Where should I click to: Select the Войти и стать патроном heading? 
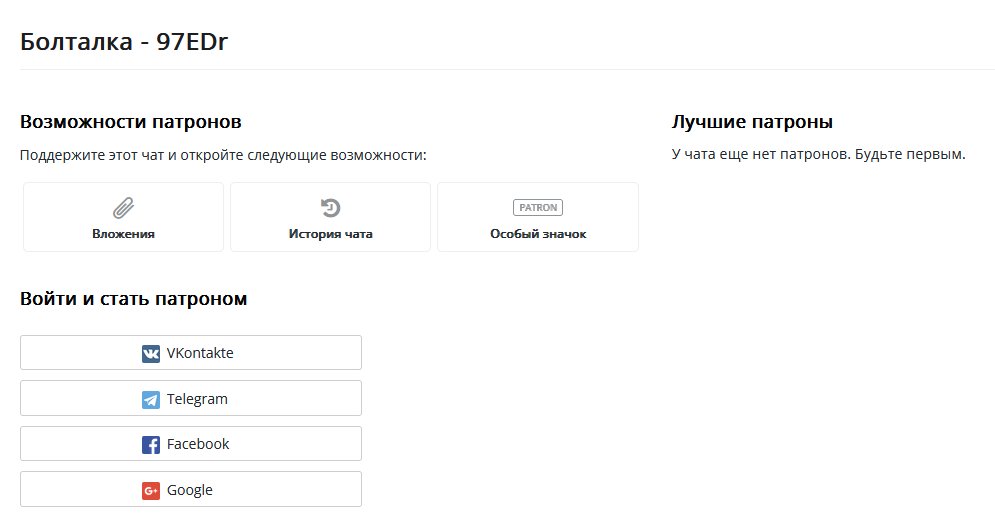pos(133,298)
